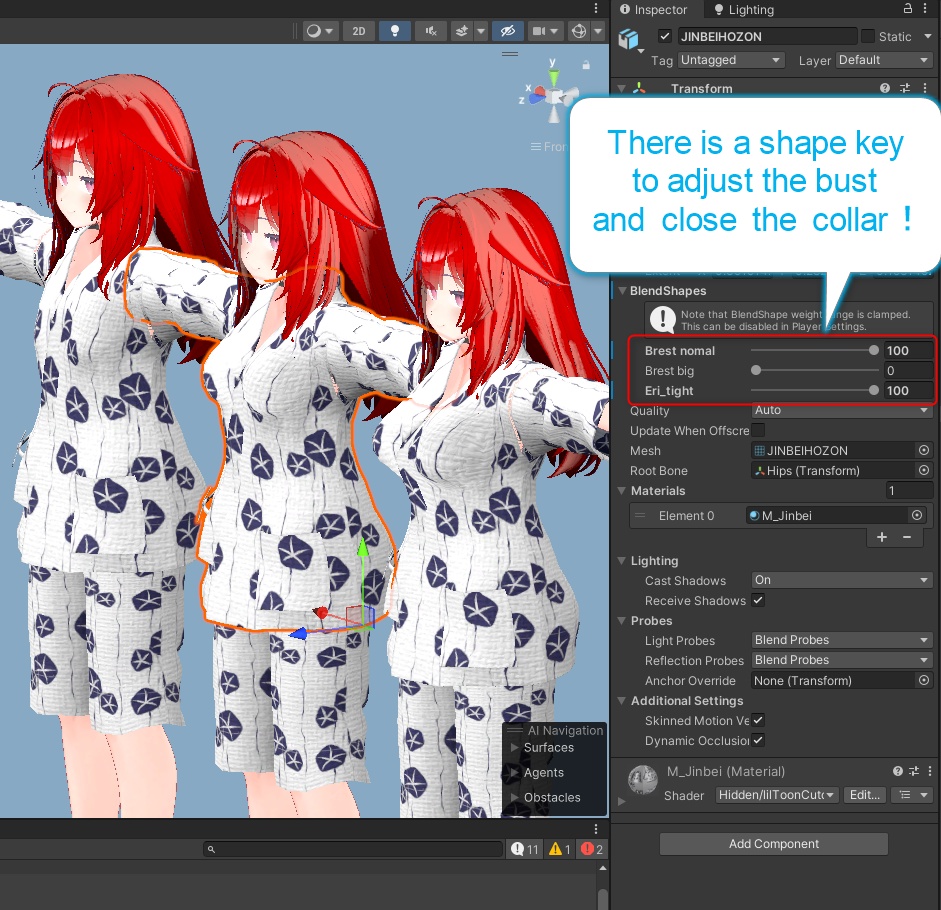Click the shader Edit button
941x910 pixels.
(x=863, y=795)
